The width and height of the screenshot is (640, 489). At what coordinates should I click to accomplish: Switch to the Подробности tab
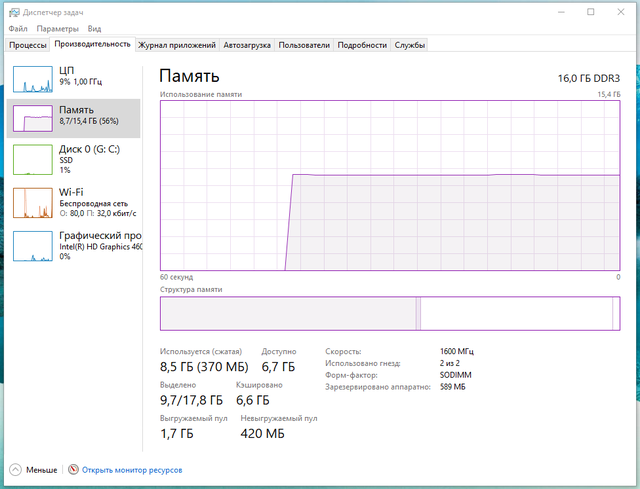[362, 45]
